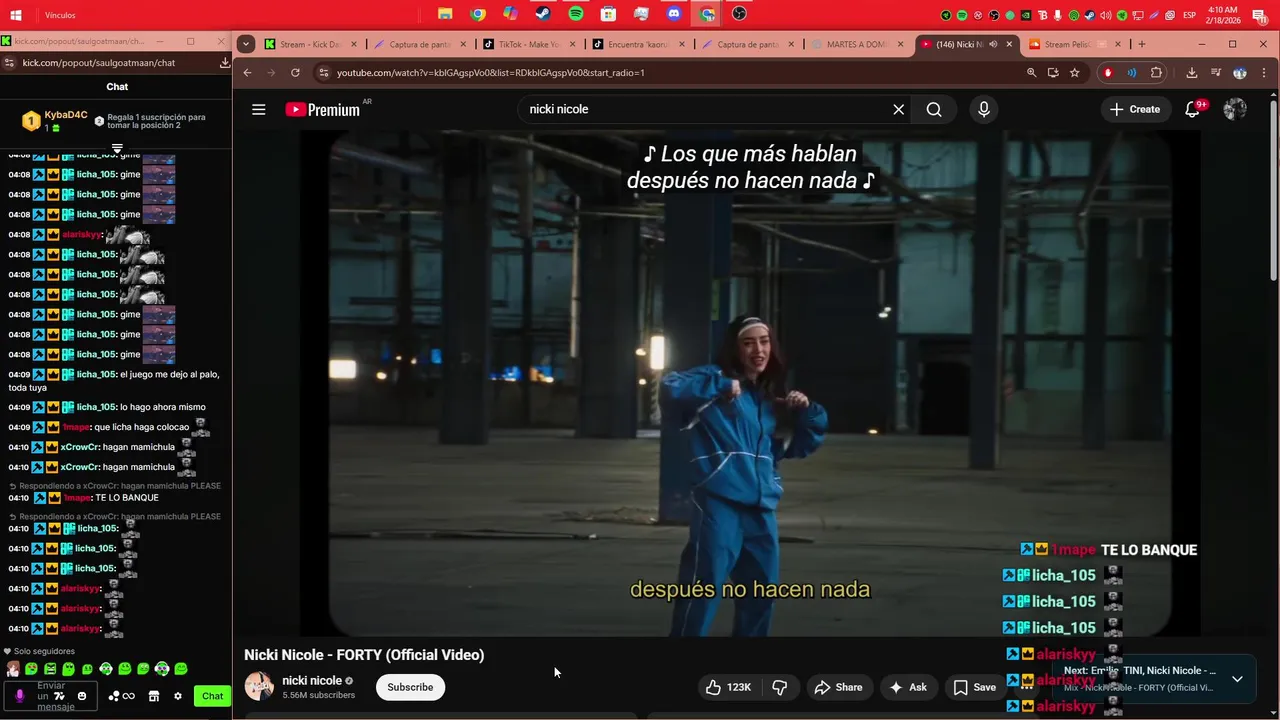Like the video with 123K likes
The image size is (1280, 720).
729,687
